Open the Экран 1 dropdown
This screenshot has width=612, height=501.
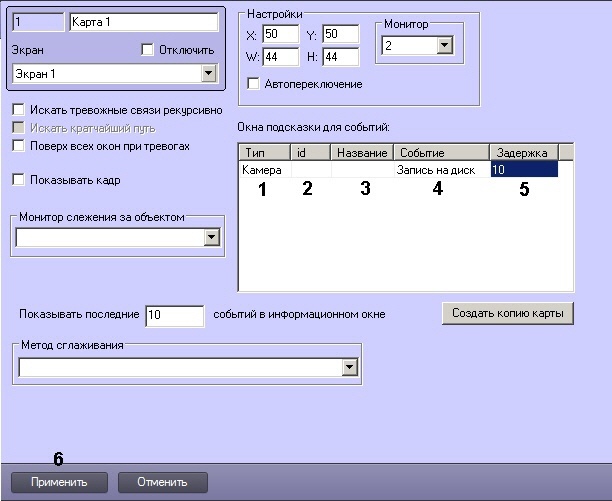[208, 73]
